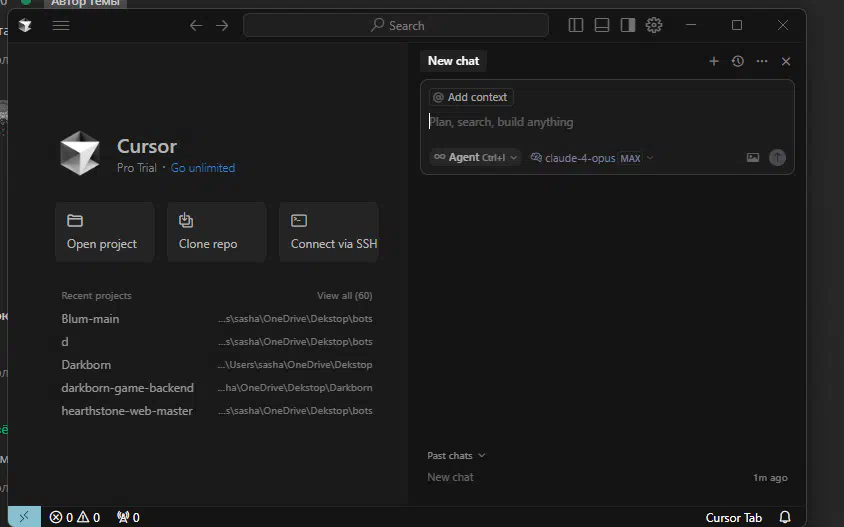Image resolution: width=844 pixels, height=527 pixels.
Task: Open recent project hearthstone-web-master
Action: click(x=217, y=411)
